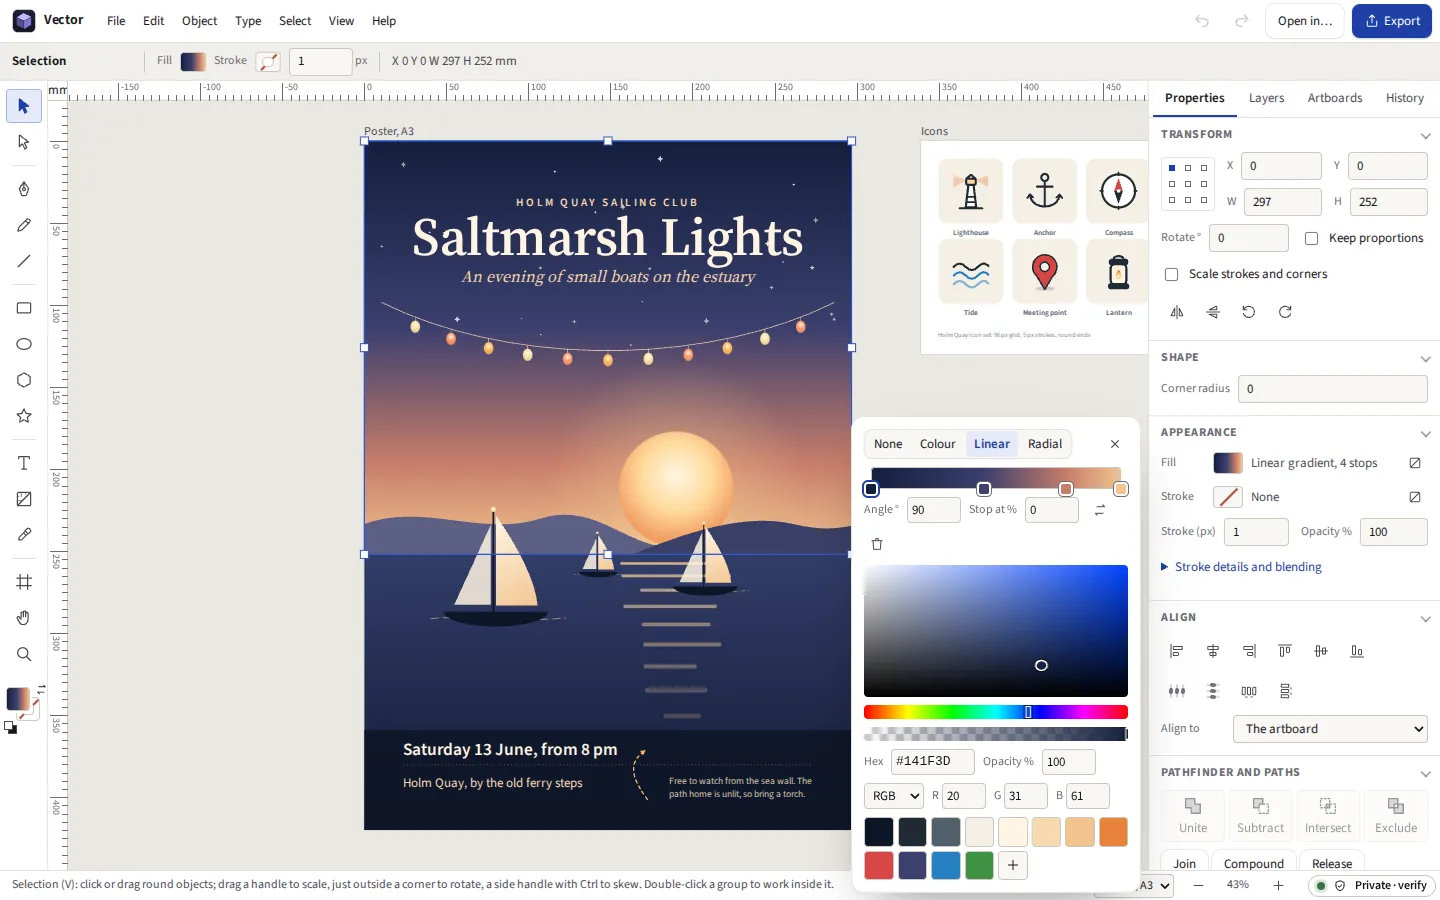Click the Release path button
The width and height of the screenshot is (1440, 900).
[1332, 863]
